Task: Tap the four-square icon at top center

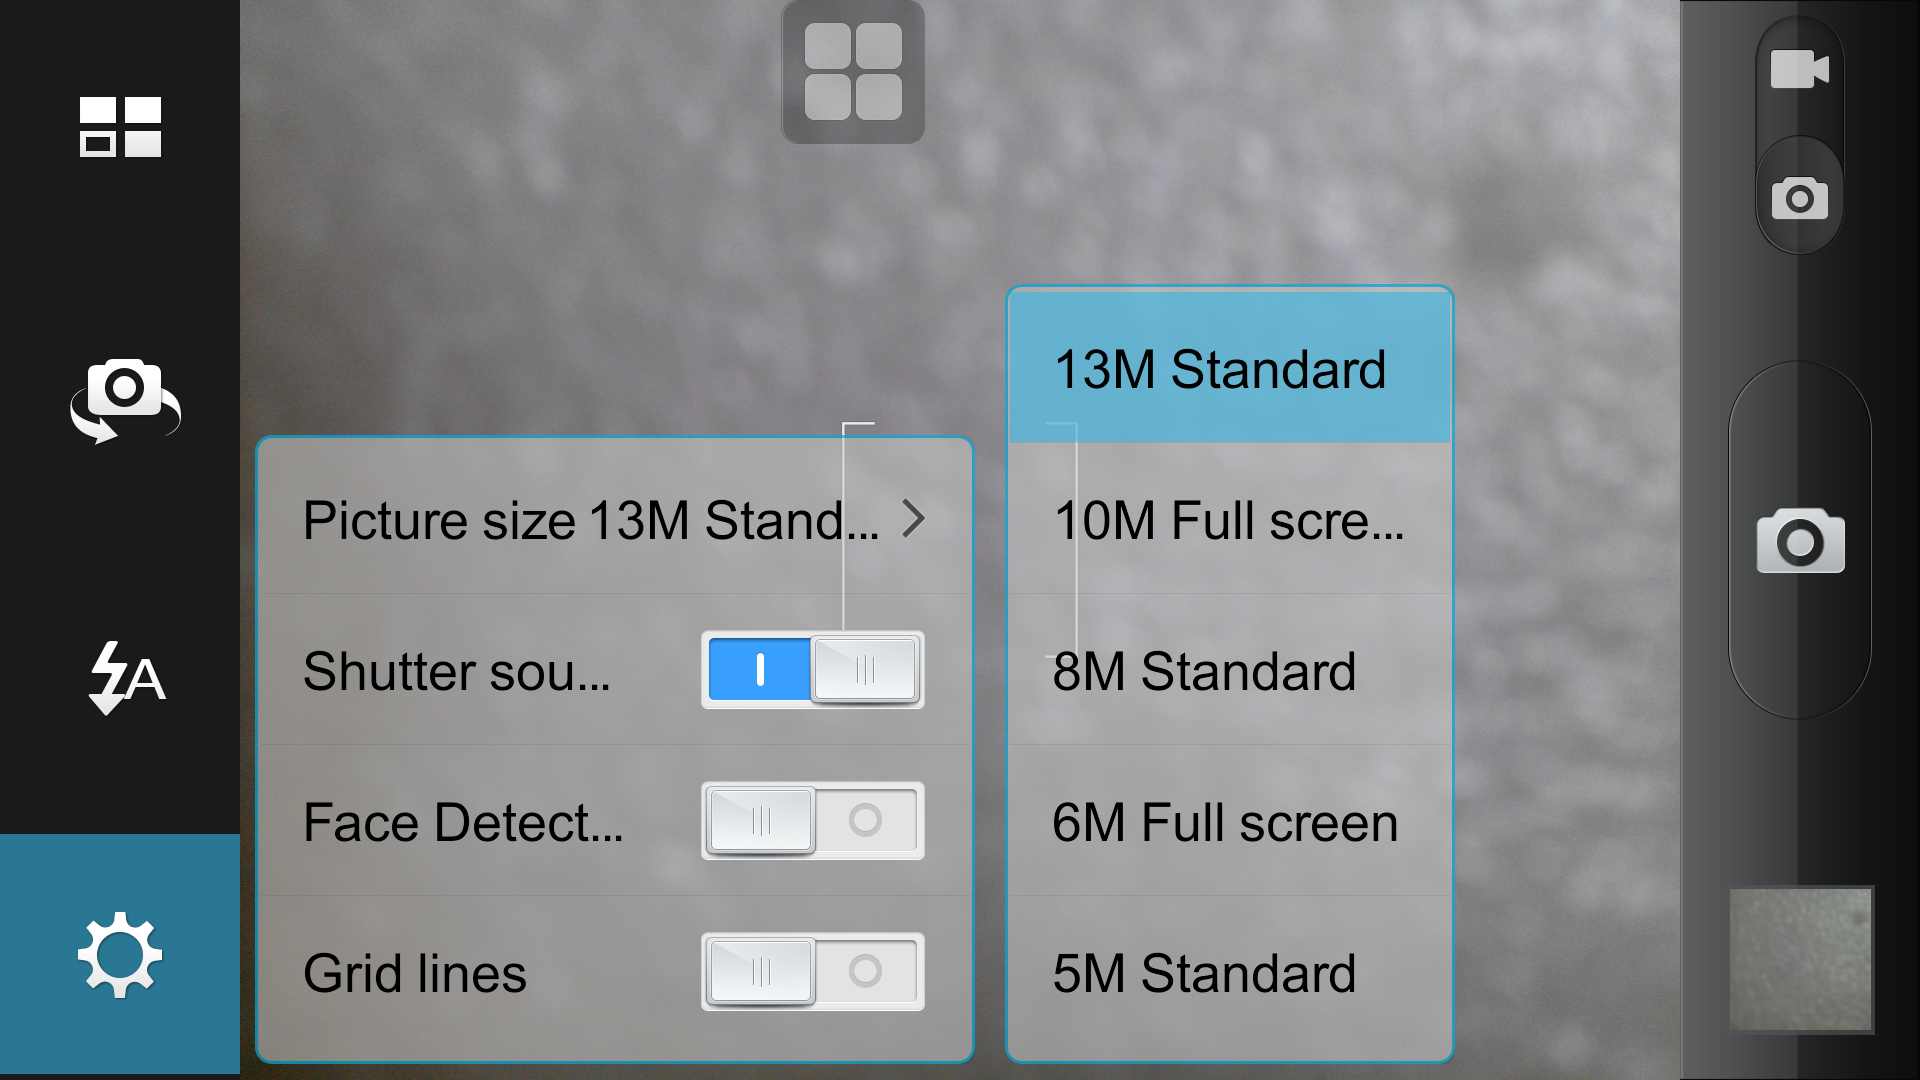Action: tap(853, 72)
